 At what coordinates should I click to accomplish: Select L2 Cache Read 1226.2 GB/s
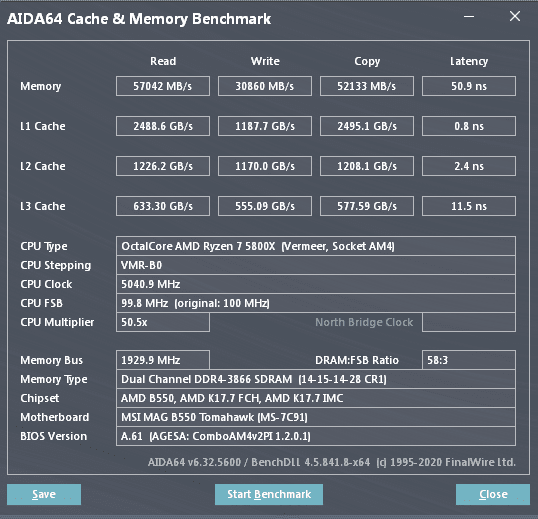[x=163, y=166]
